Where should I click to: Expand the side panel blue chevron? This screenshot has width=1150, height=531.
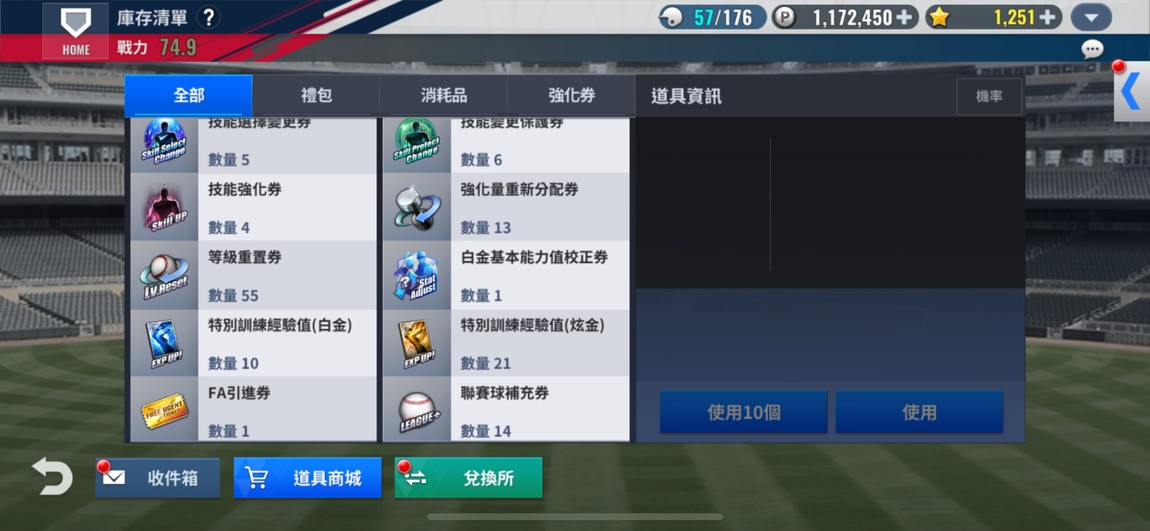coord(1131,92)
